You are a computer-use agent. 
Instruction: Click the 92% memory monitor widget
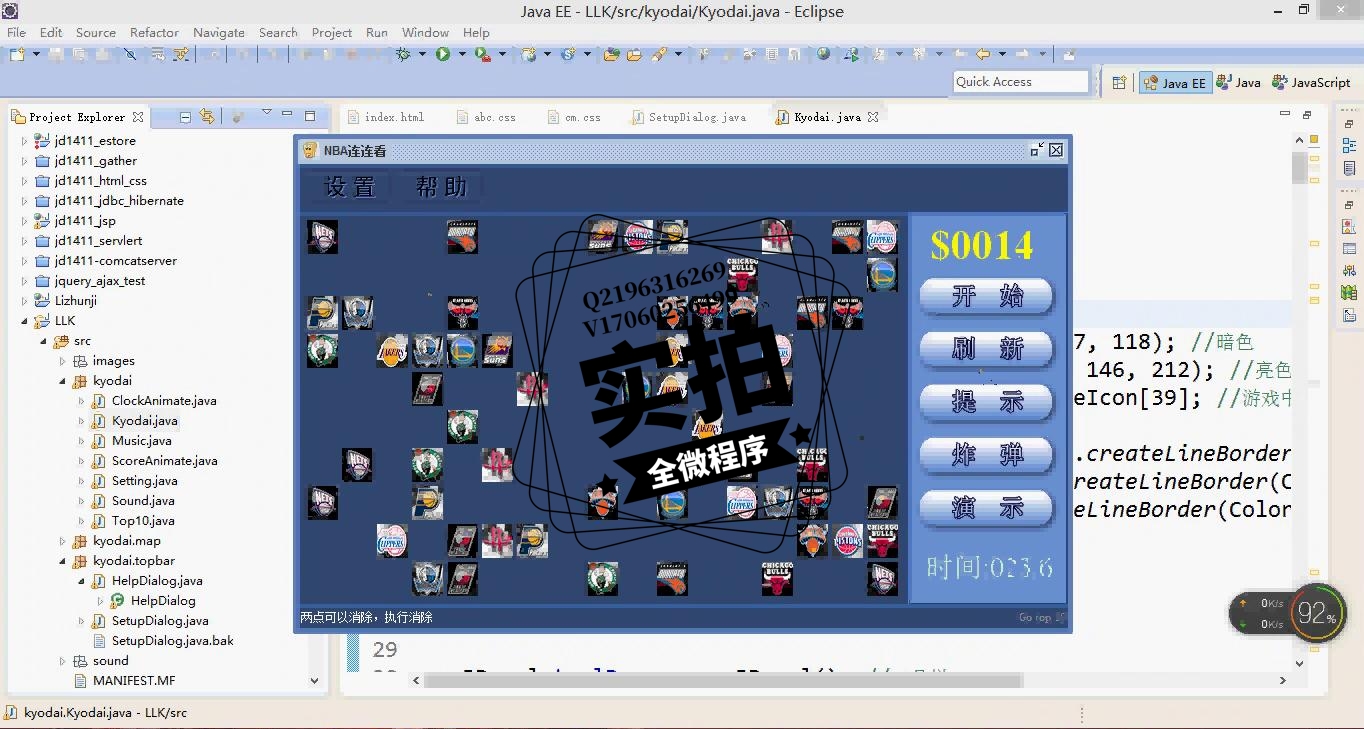pos(1317,614)
